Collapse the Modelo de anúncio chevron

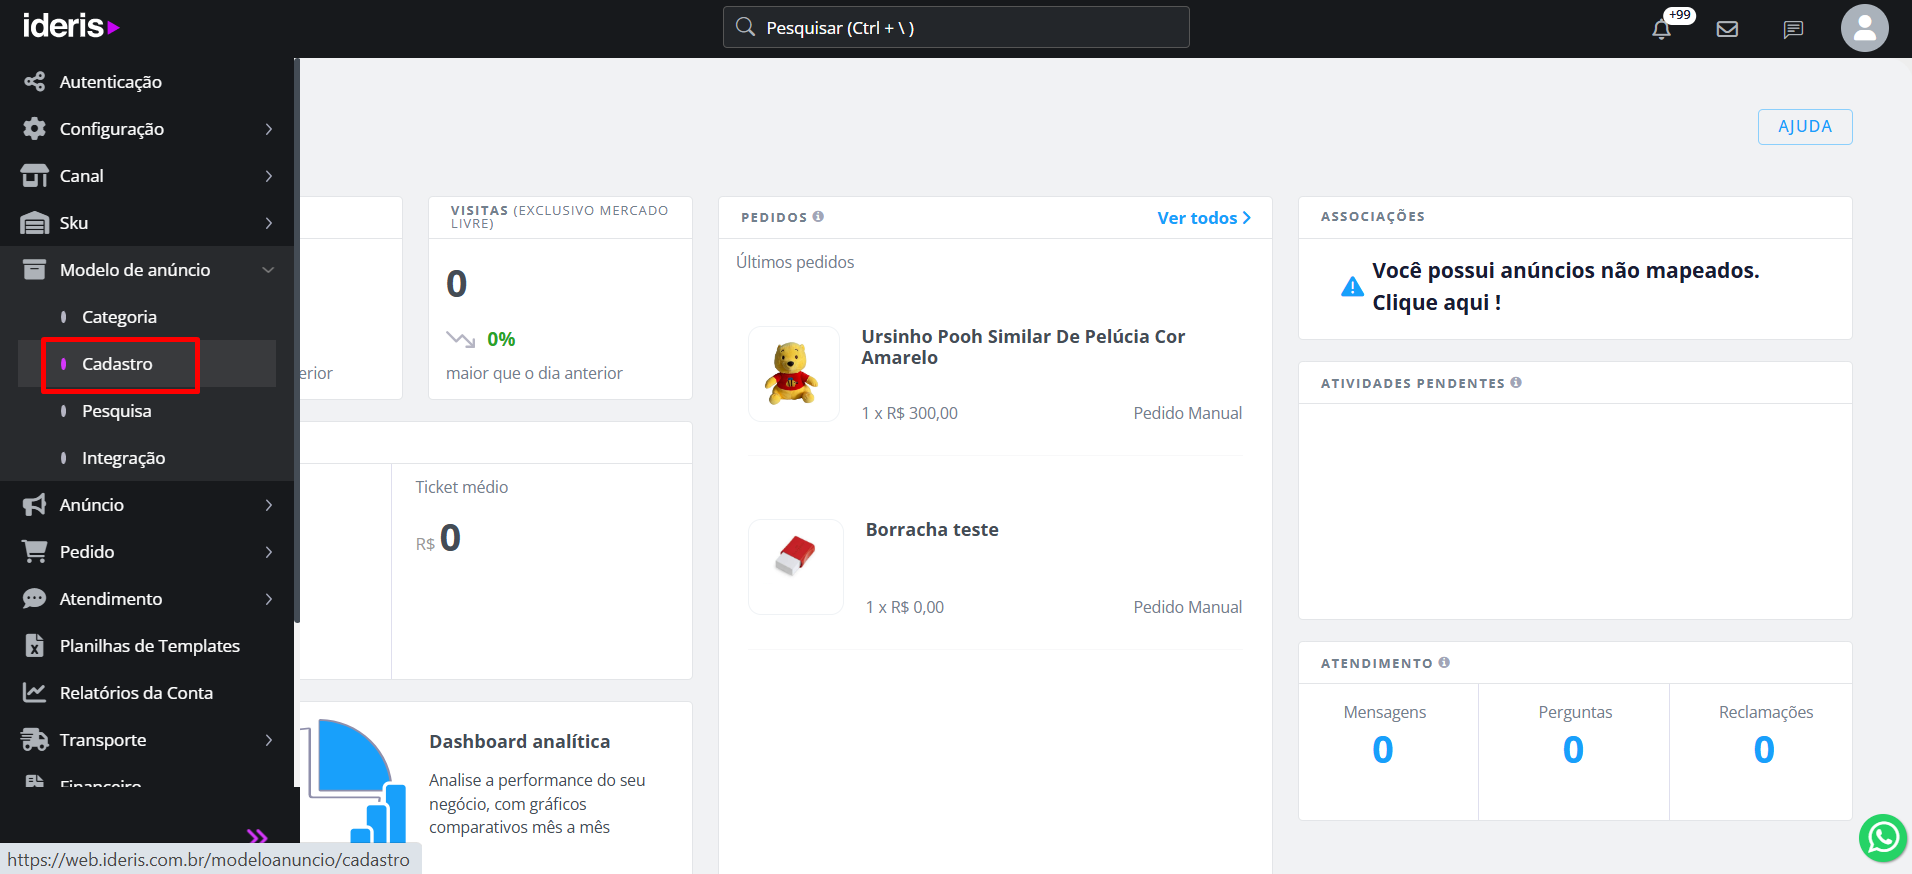tap(268, 270)
